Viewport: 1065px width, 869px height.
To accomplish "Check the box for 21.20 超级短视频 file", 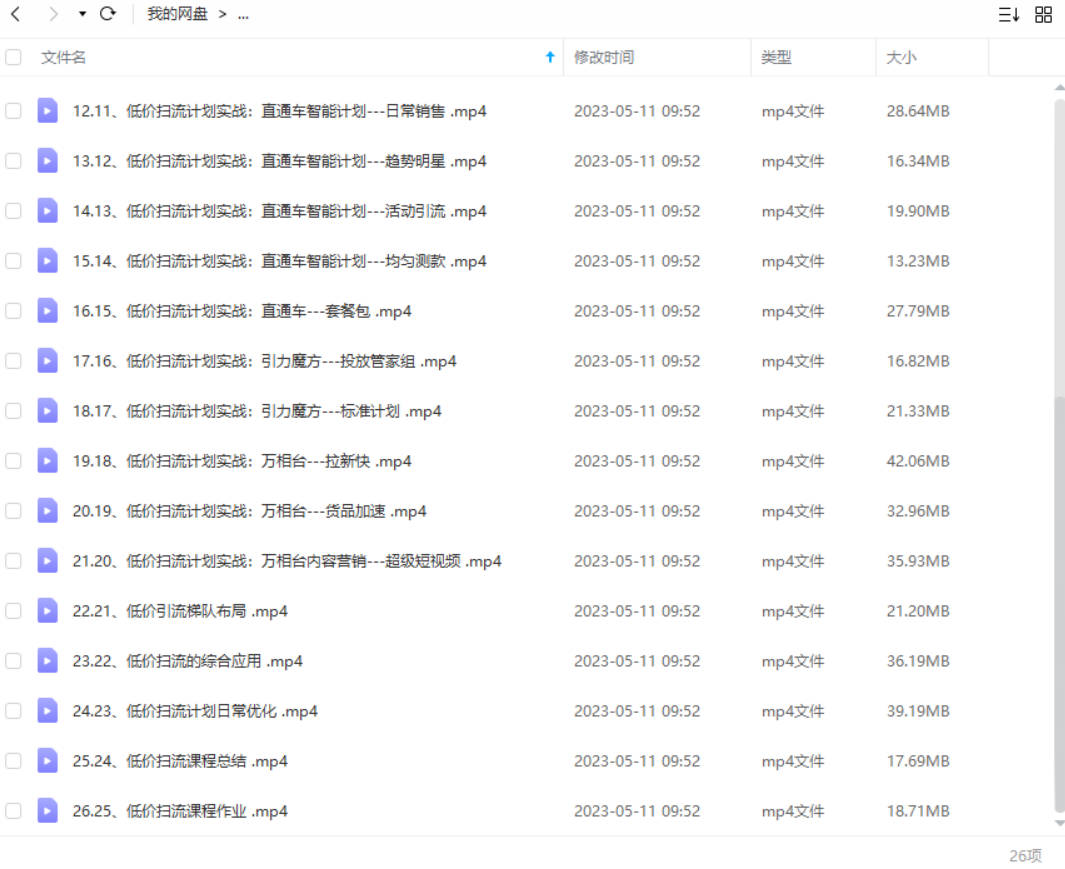I will (13, 561).
